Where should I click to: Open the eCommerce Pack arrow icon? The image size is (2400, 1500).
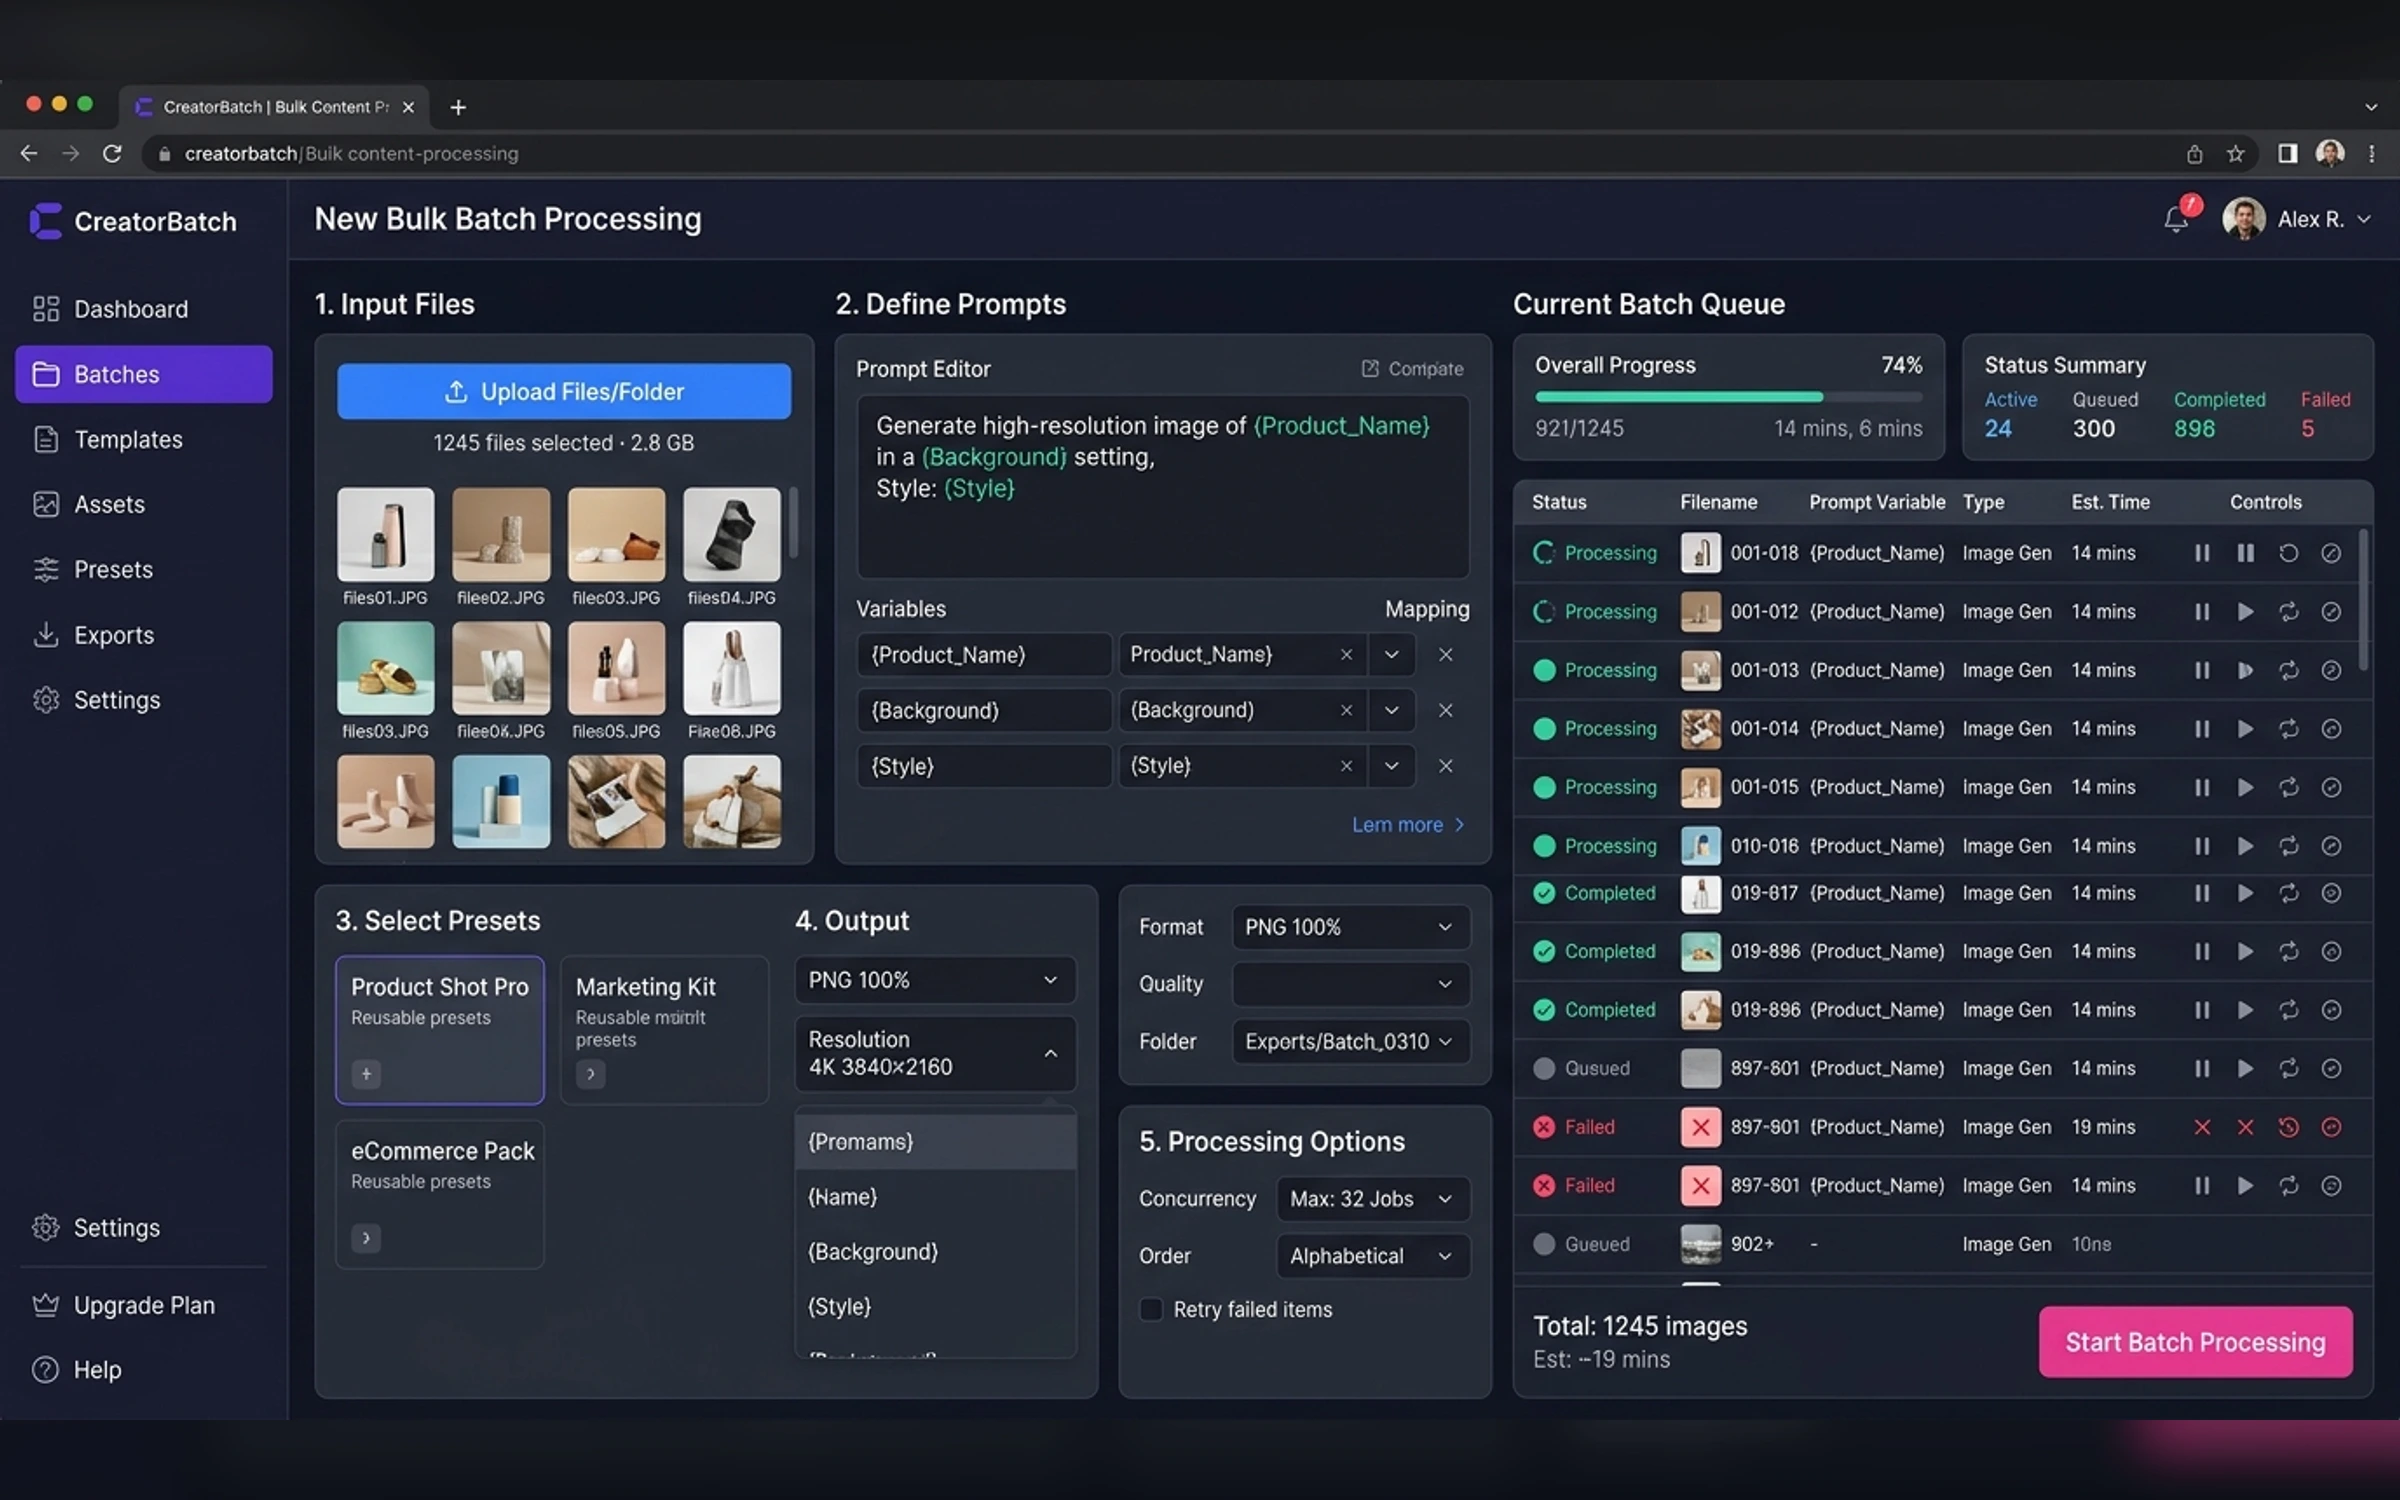(x=366, y=1238)
